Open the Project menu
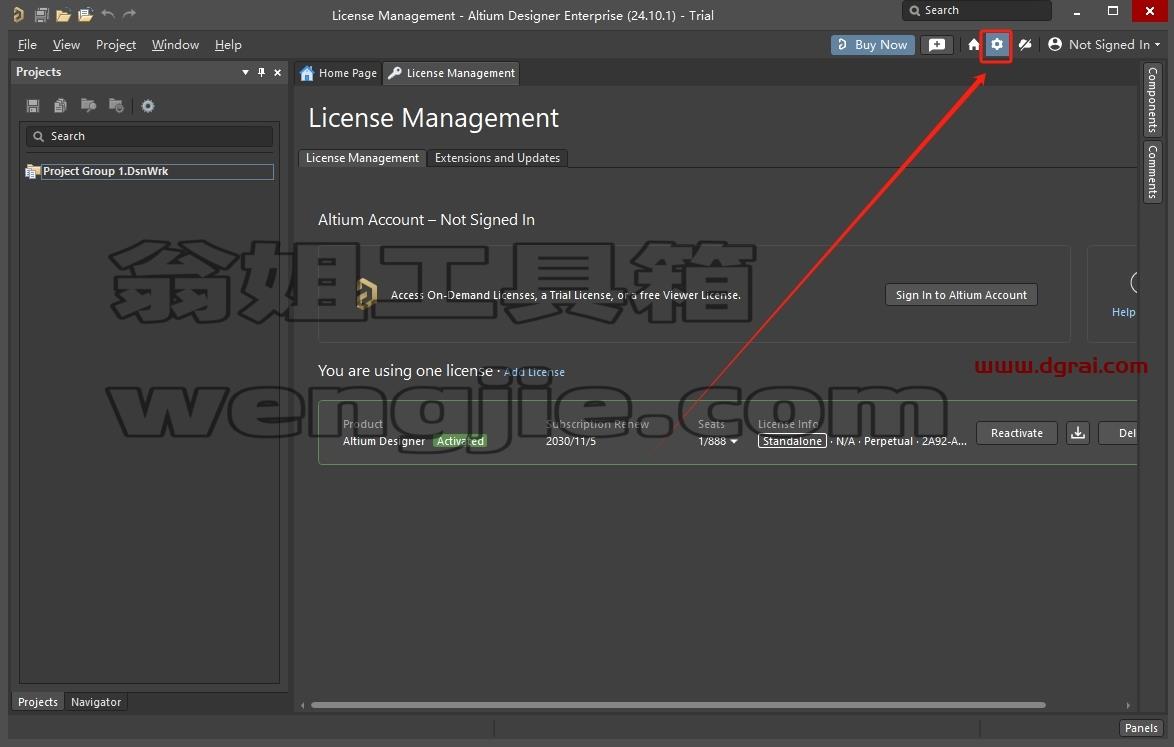1174x747 pixels. [115, 45]
